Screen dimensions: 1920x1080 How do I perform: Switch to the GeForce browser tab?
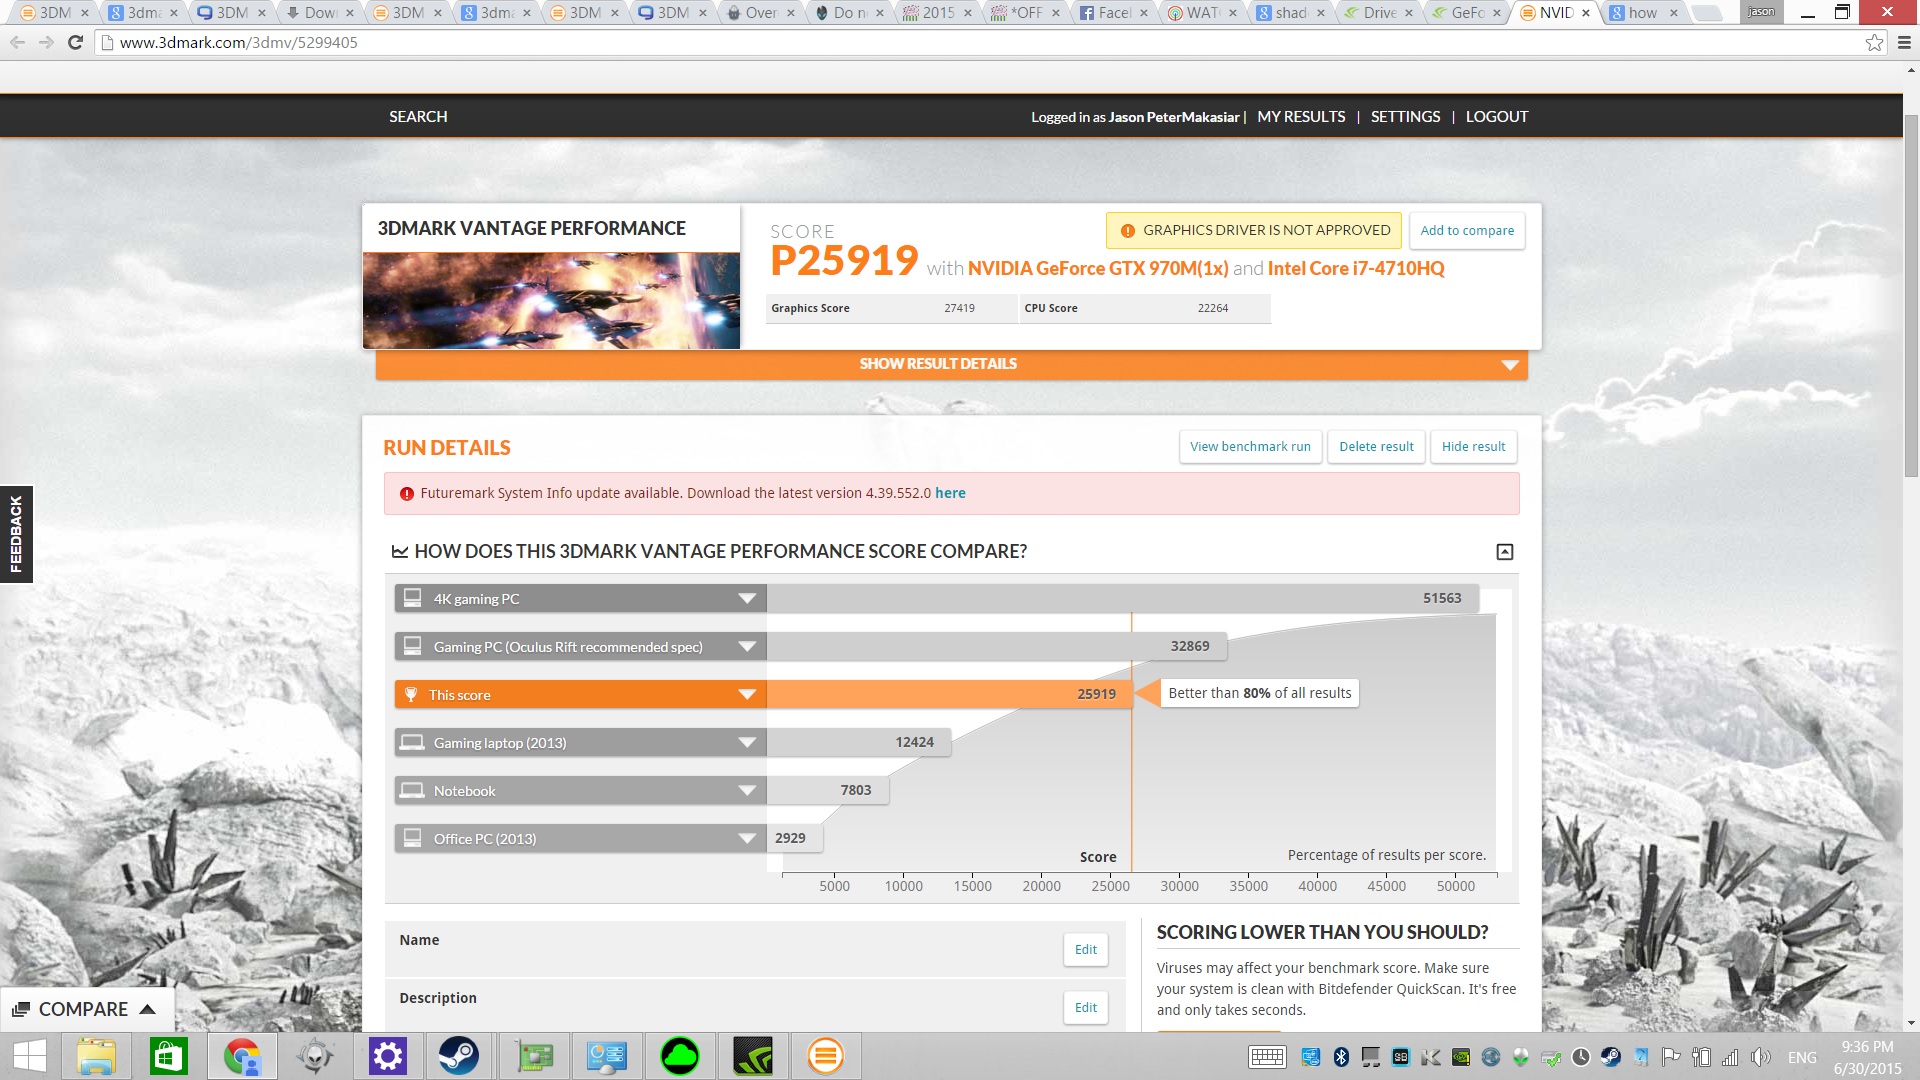(1465, 13)
